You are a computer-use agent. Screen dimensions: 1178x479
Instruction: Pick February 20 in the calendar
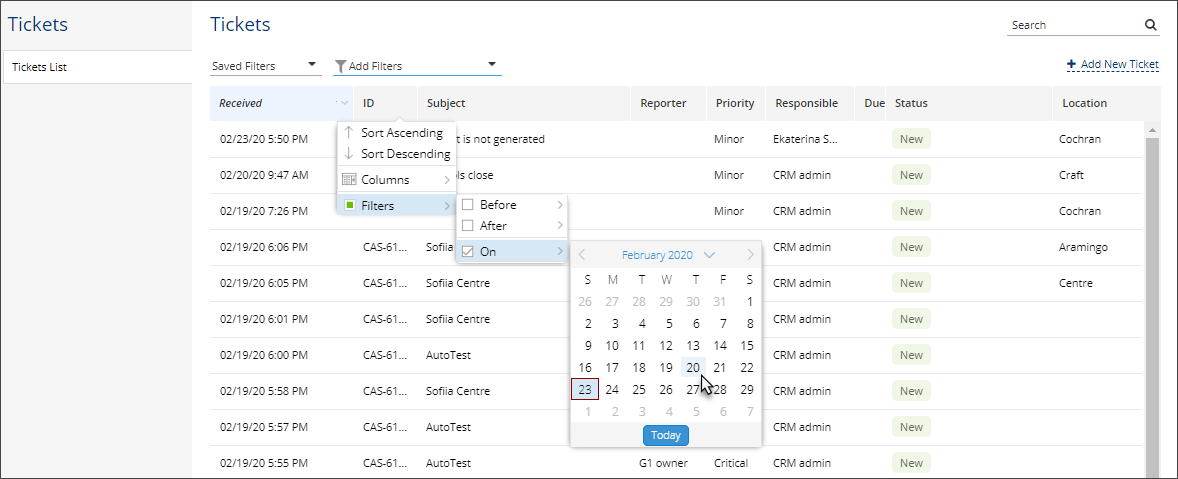693,368
